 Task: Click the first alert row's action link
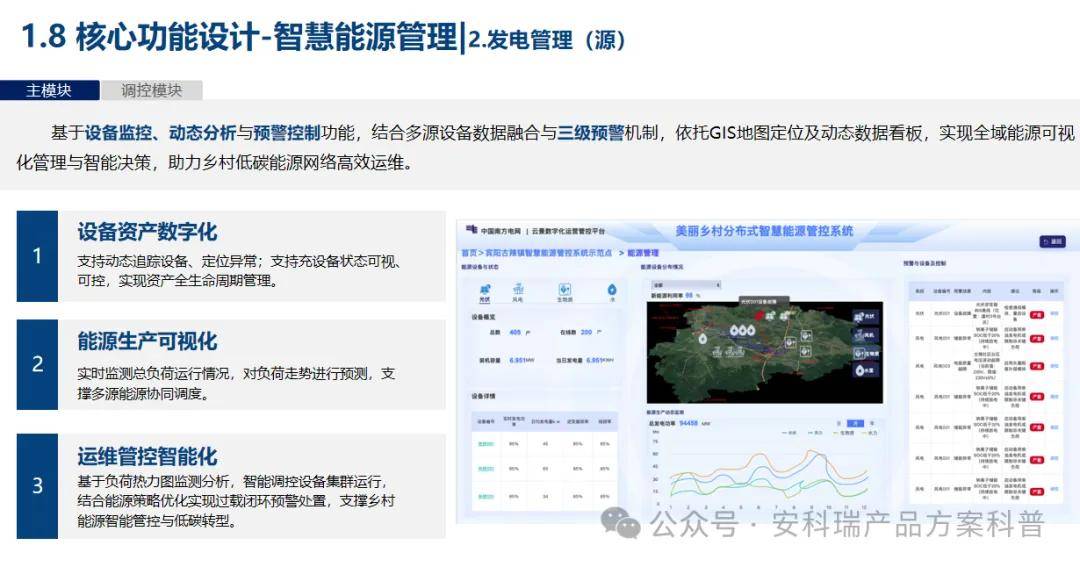point(1054,313)
